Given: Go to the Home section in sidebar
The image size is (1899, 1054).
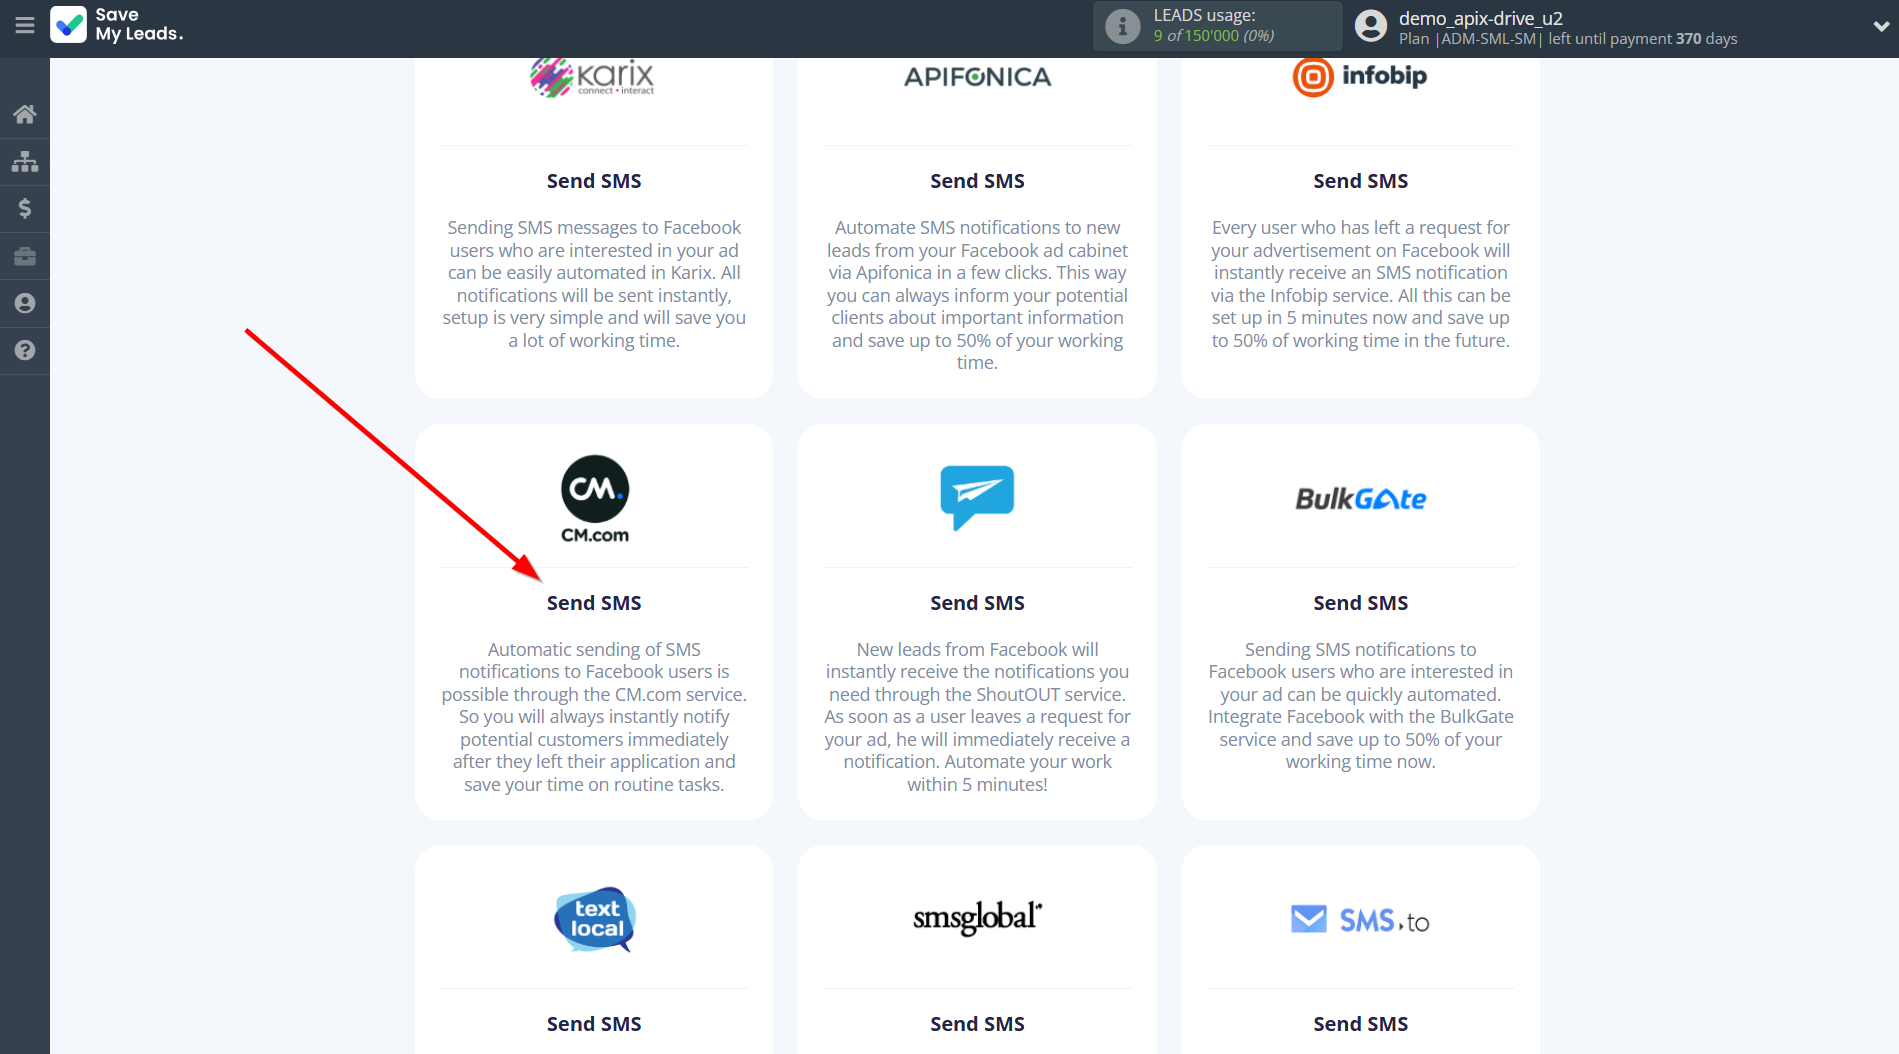Looking at the screenshot, I should (24, 114).
